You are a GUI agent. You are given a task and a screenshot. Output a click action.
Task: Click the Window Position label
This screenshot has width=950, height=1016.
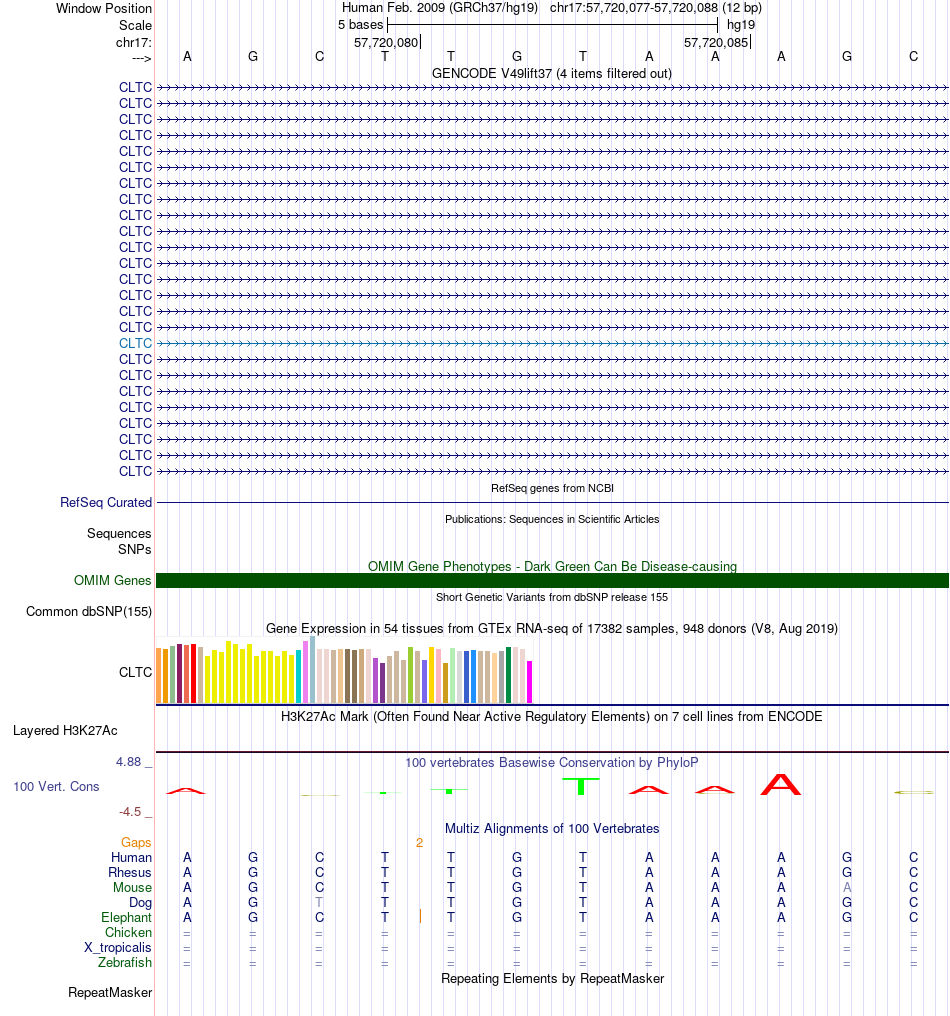[x=104, y=8]
